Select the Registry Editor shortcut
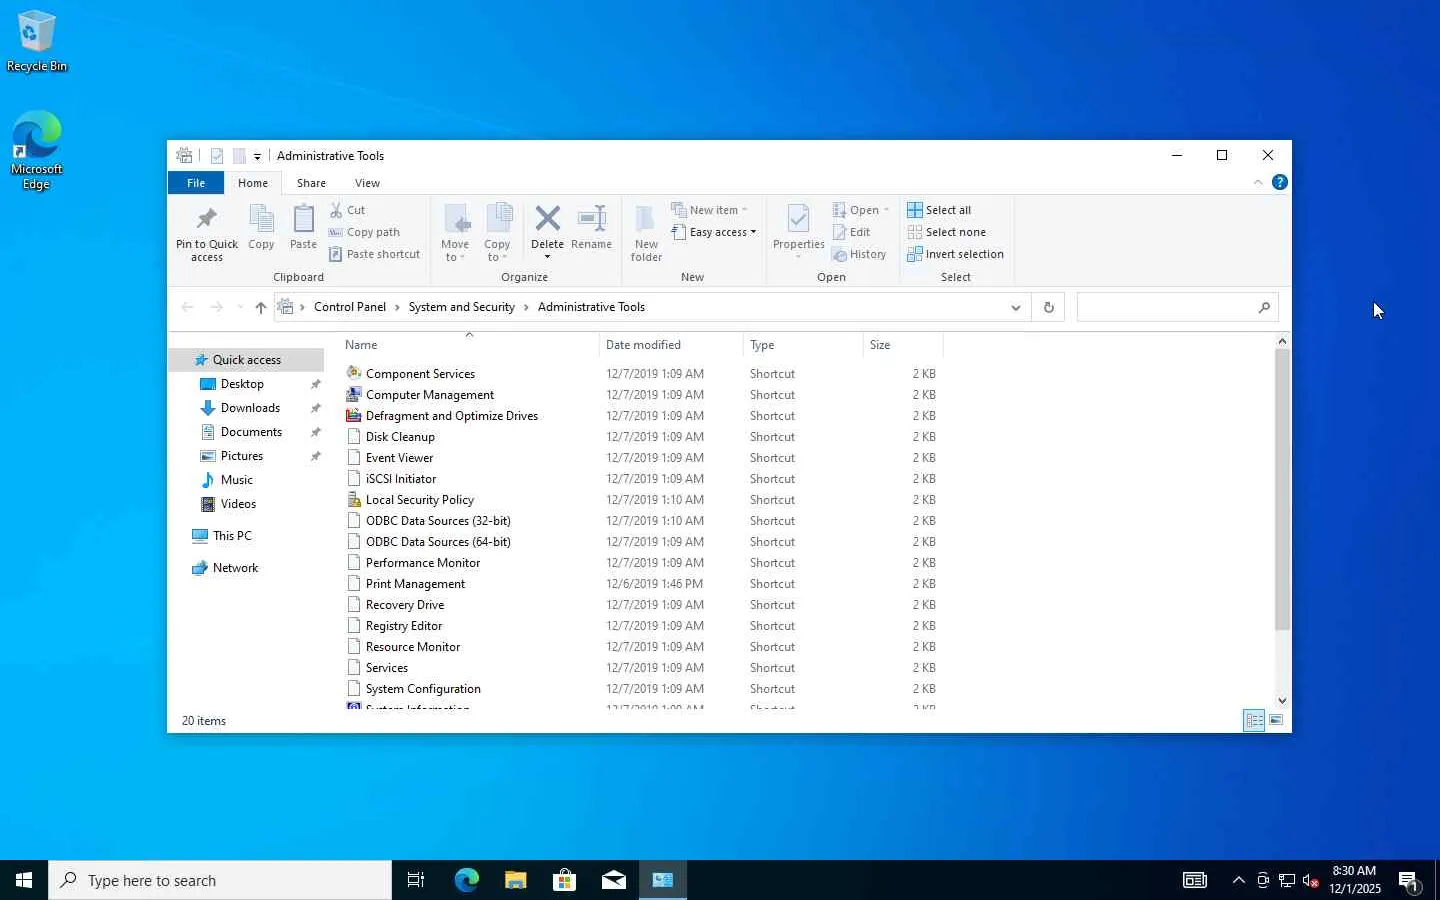The image size is (1440, 900). 404,626
